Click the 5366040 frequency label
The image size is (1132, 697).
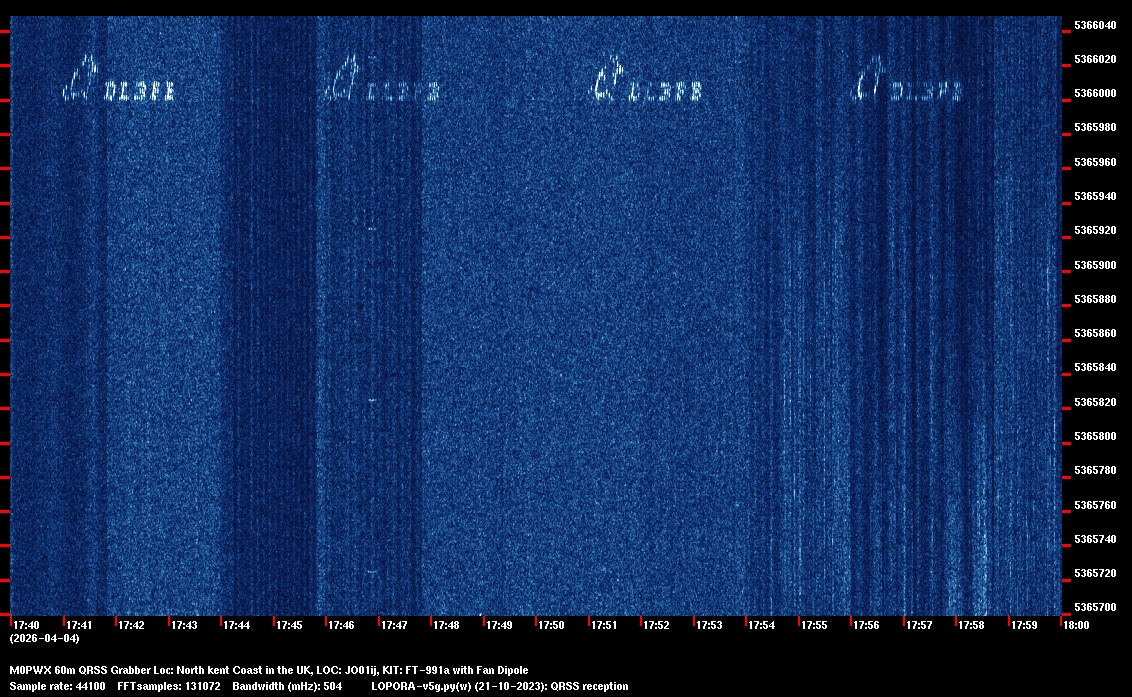click(x=1095, y=25)
